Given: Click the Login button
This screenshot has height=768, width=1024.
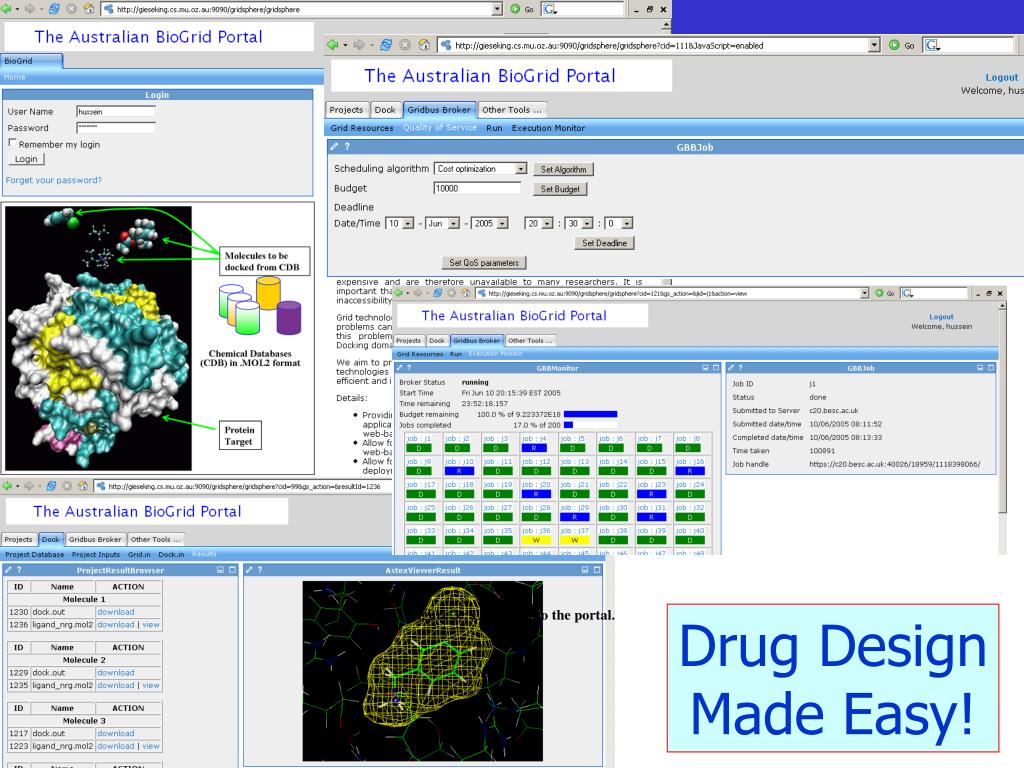Looking at the screenshot, I should (26, 159).
